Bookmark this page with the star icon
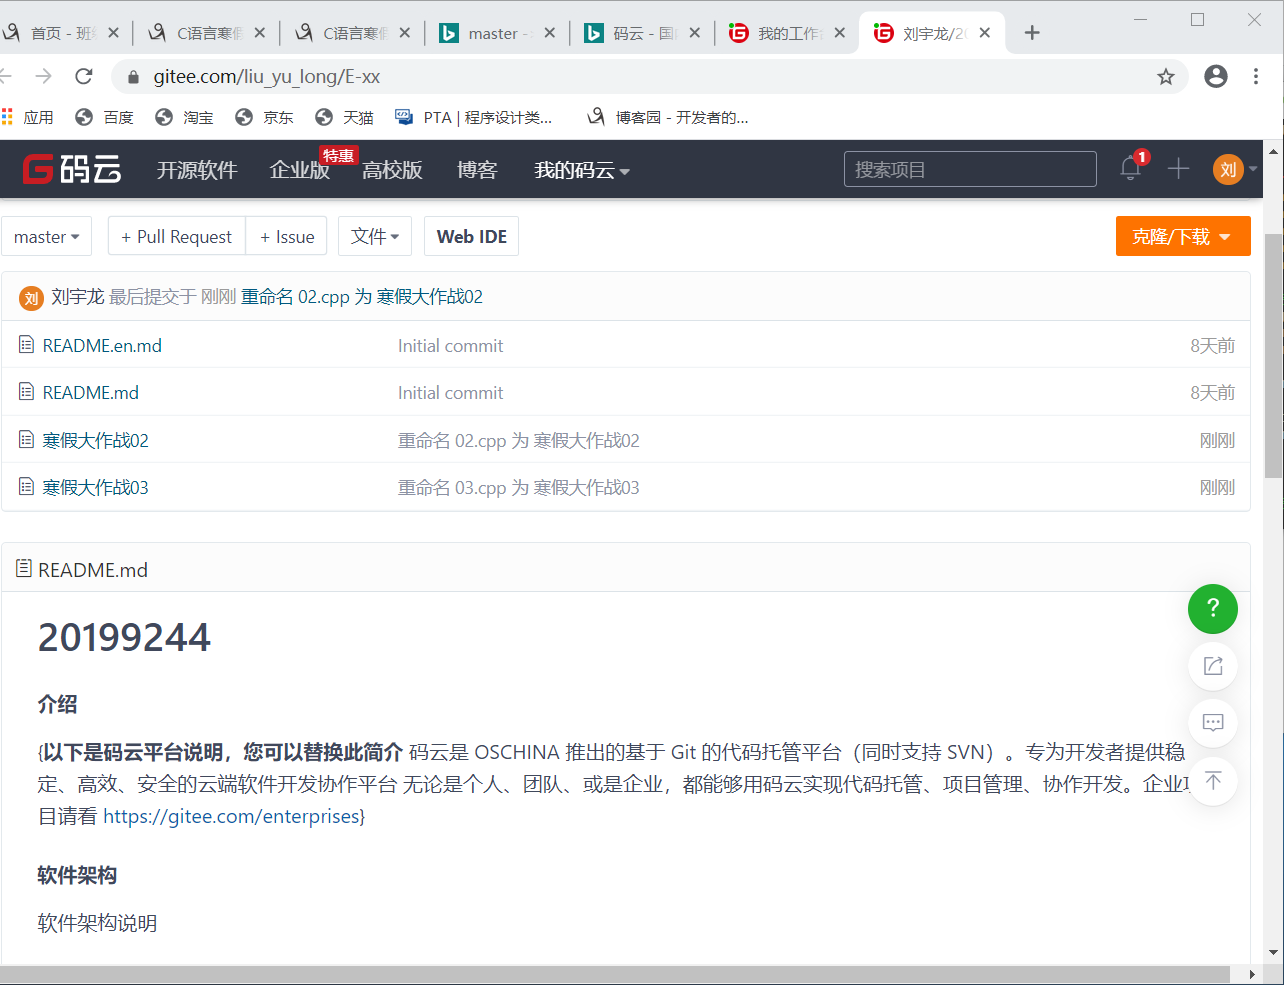The width and height of the screenshot is (1284, 985). click(1166, 77)
